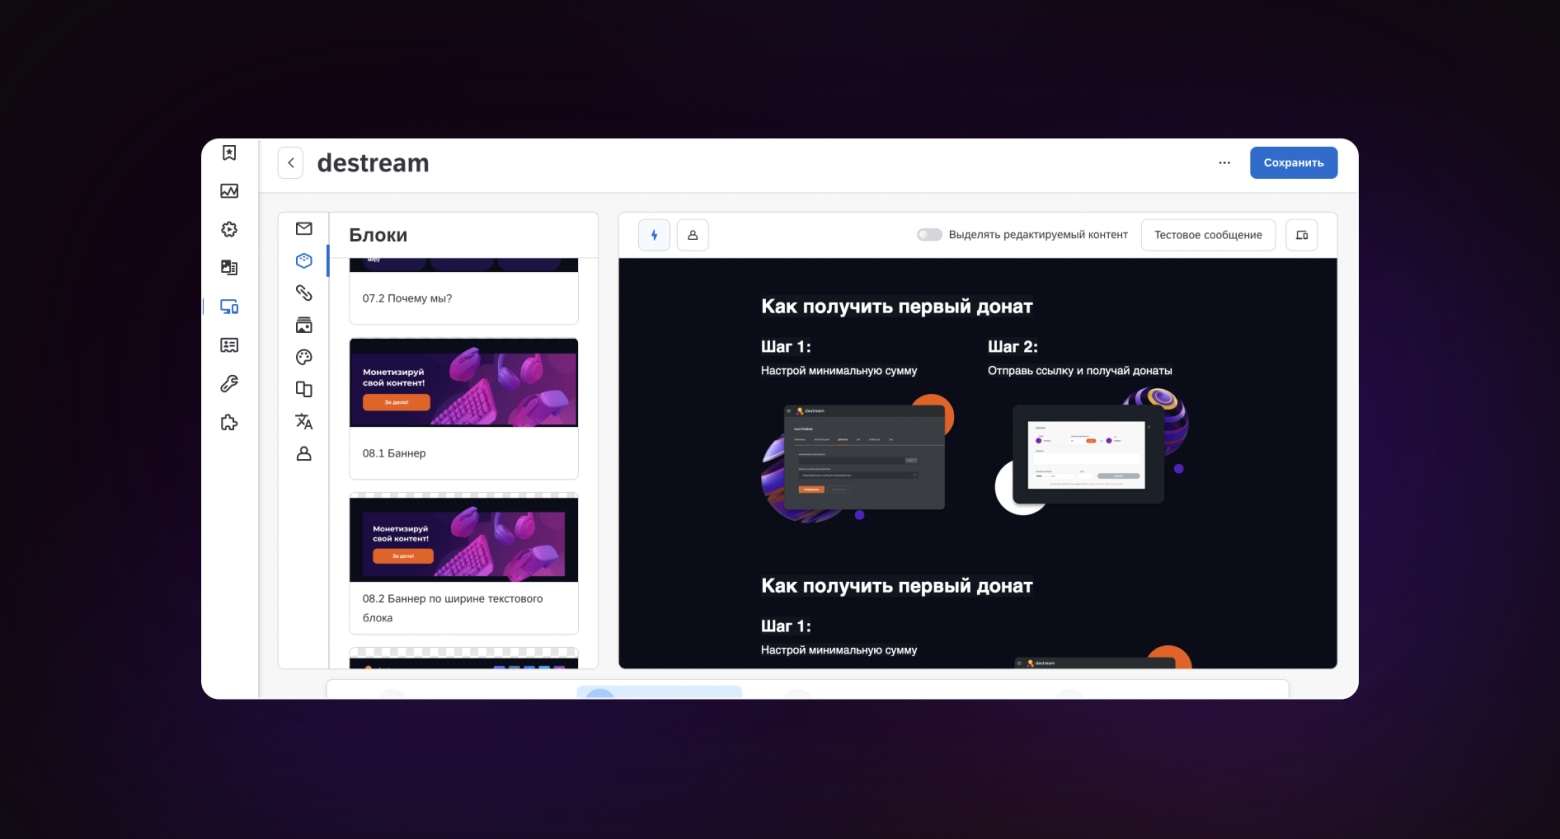The height and width of the screenshot is (839, 1560).
Task: Switch device preview with the screen-size icon
Action: 1301,235
